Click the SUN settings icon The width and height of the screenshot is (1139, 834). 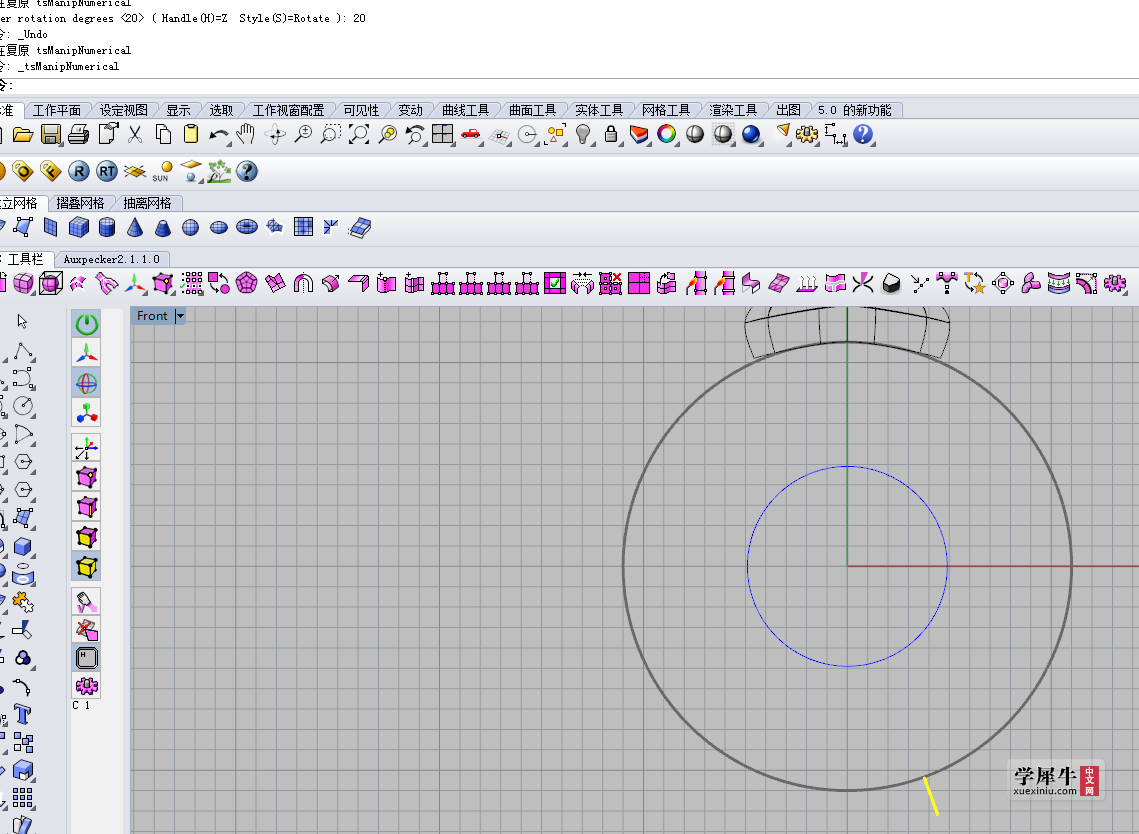tap(163, 171)
